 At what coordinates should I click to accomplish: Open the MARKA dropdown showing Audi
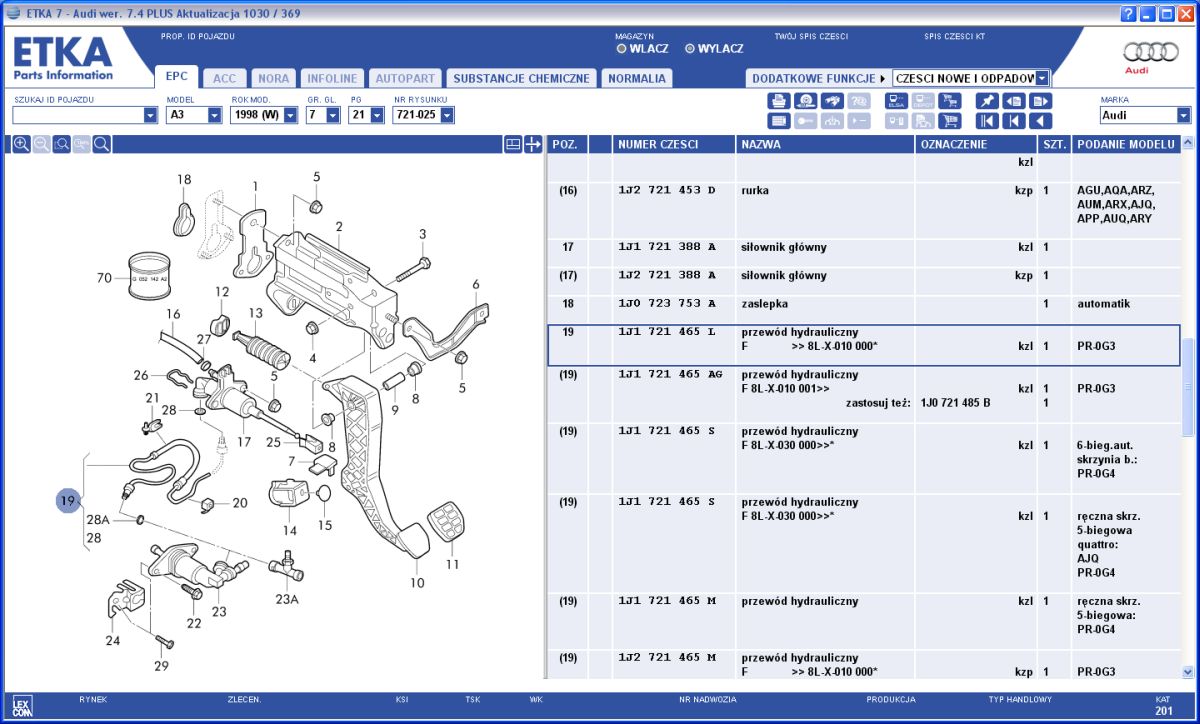click(x=1185, y=116)
